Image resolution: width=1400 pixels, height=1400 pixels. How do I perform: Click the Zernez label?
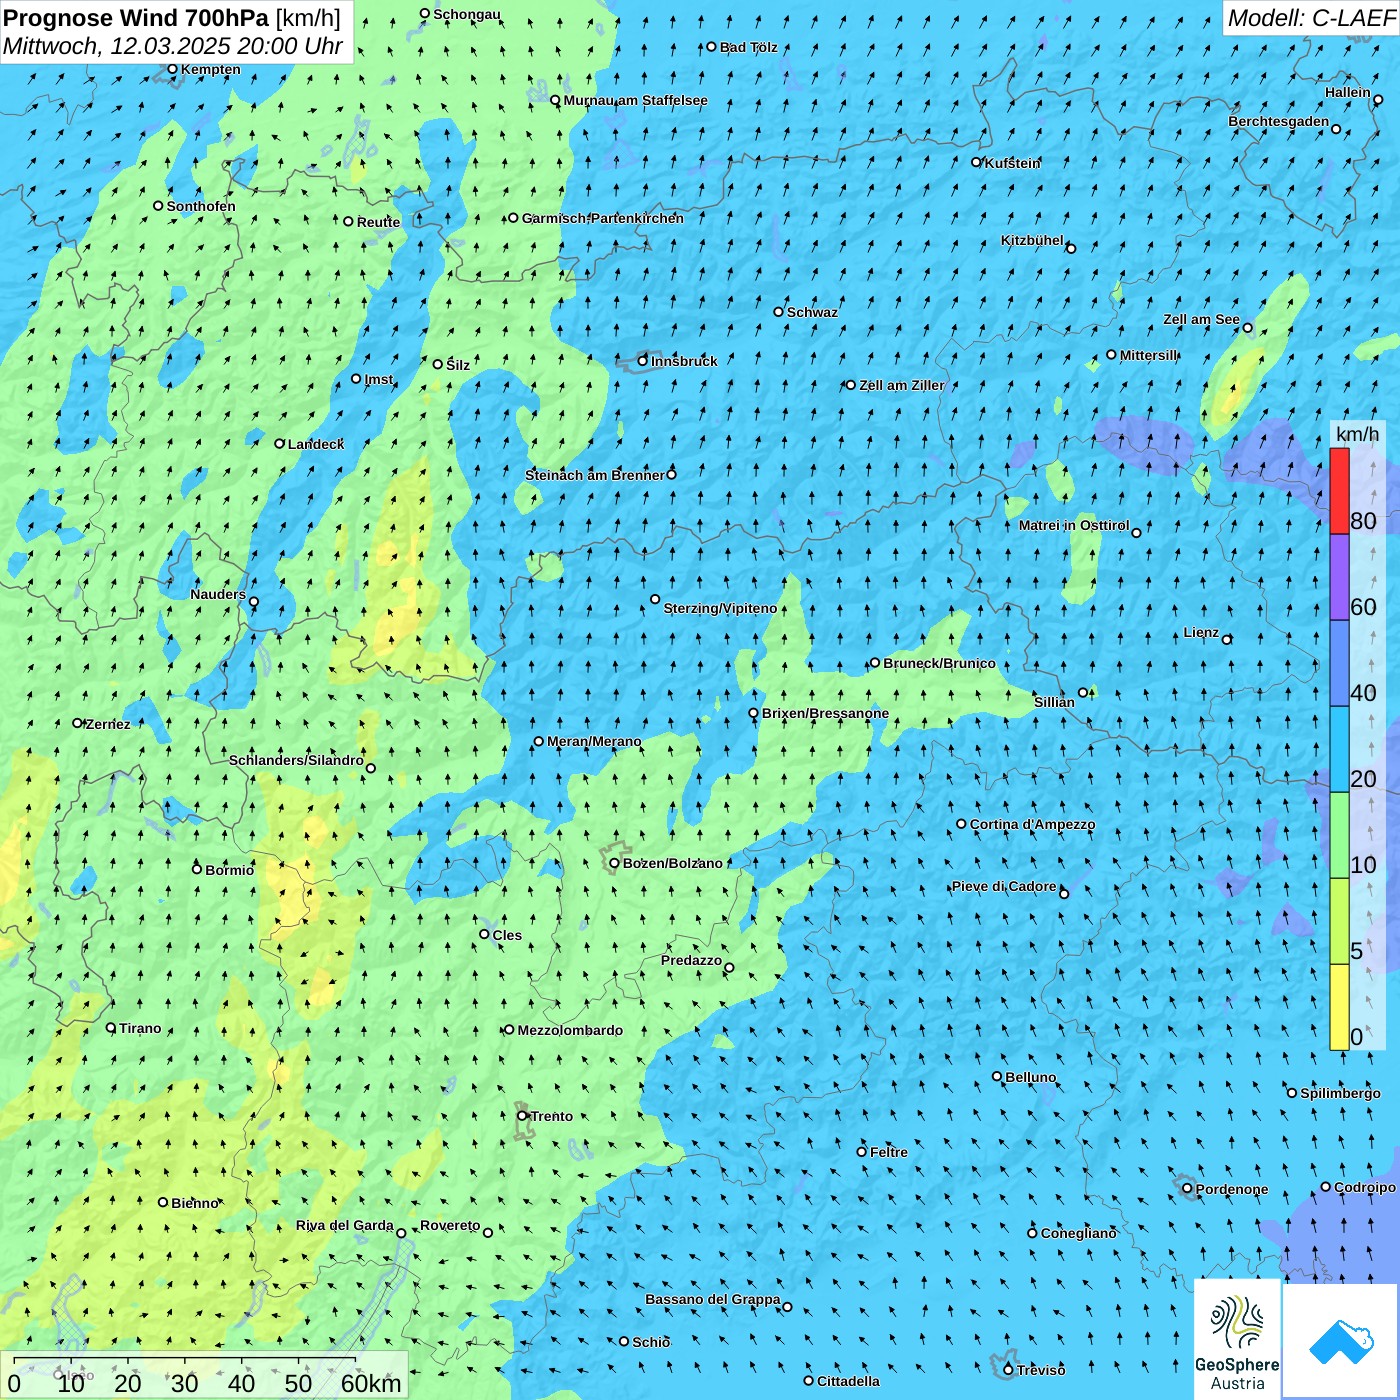(x=108, y=724)
